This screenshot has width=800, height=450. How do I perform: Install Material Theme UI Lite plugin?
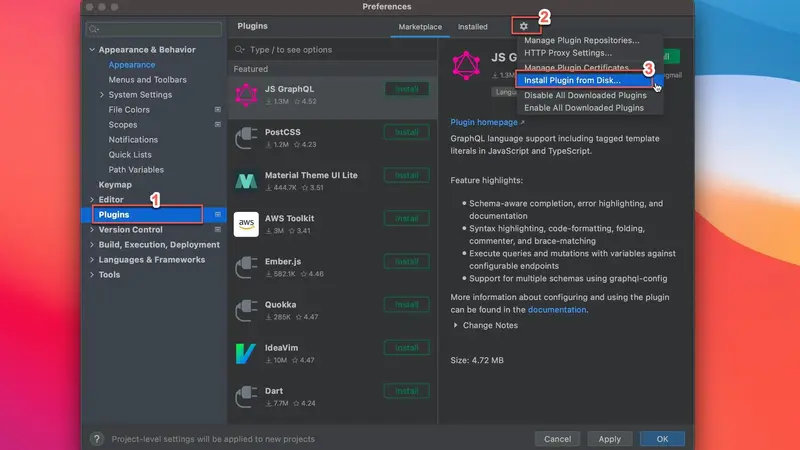407,176
